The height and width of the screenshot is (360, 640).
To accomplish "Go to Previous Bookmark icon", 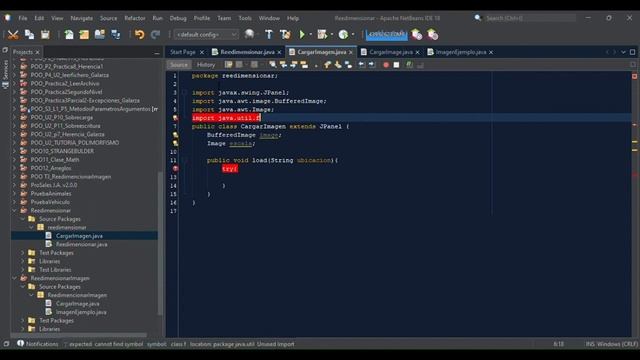I will coord(327,64).
